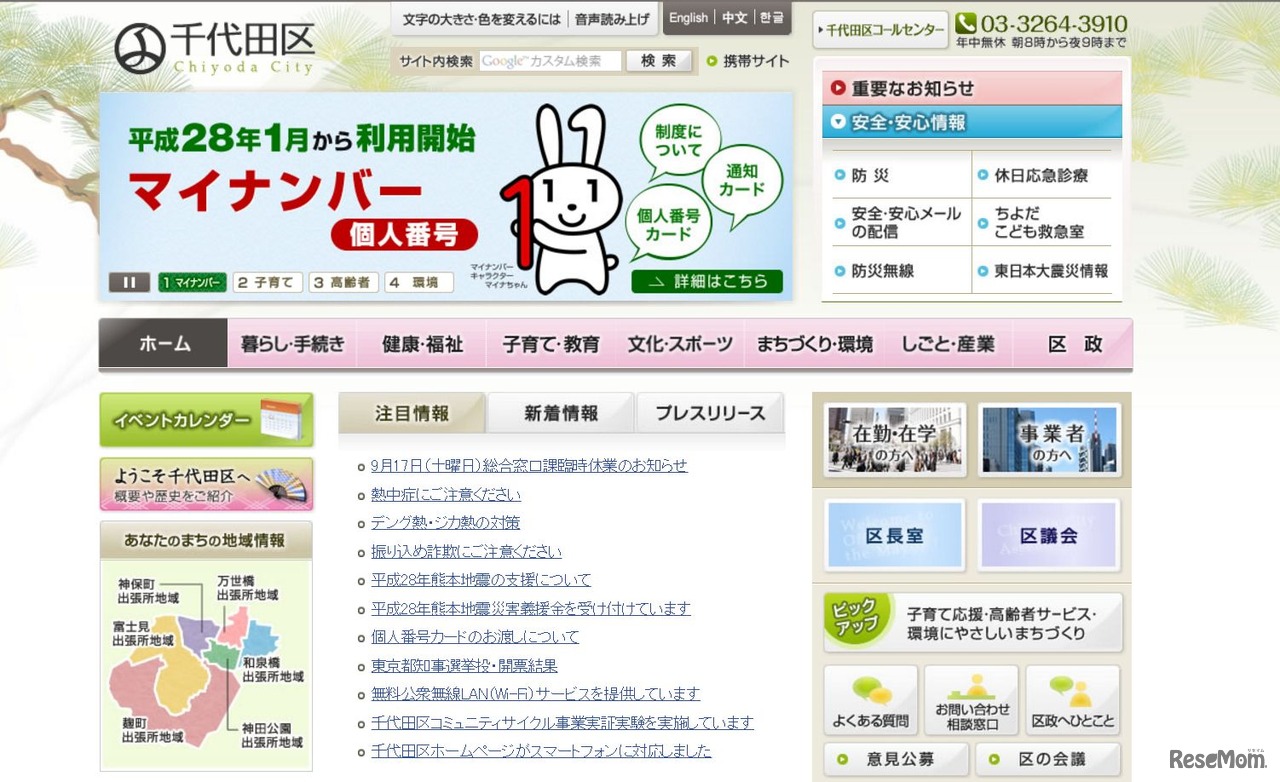Open 暮らし・手続き navigation menu
This screenshot has height=782, width=1280.
[x=292, y=344]
